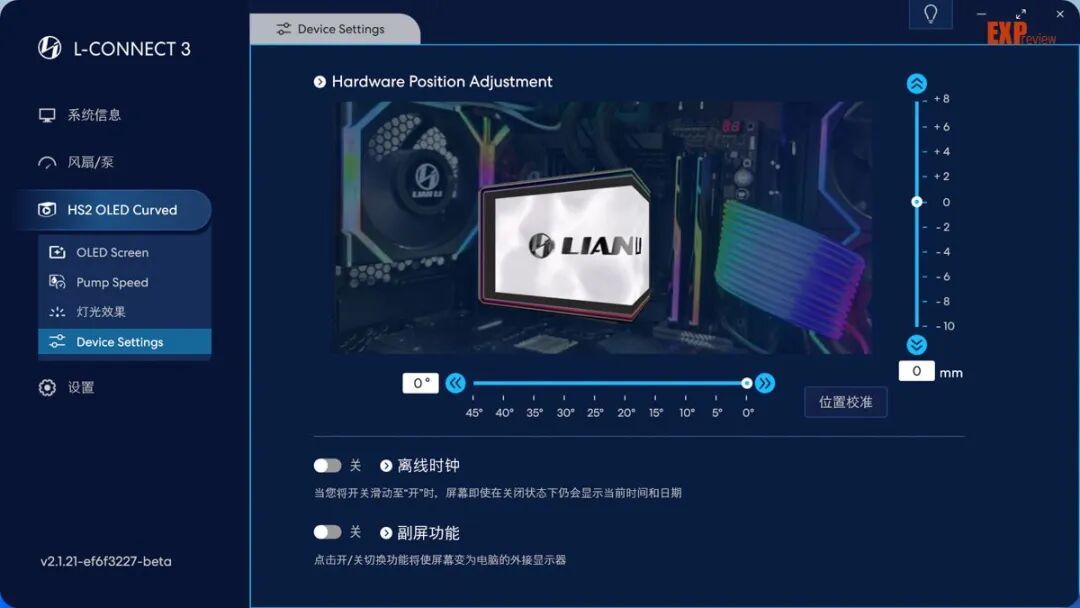The width and height of the screenshot is (1080, 608).
Task: Click the 设置 gear icon
Action: tap(47, 388)
